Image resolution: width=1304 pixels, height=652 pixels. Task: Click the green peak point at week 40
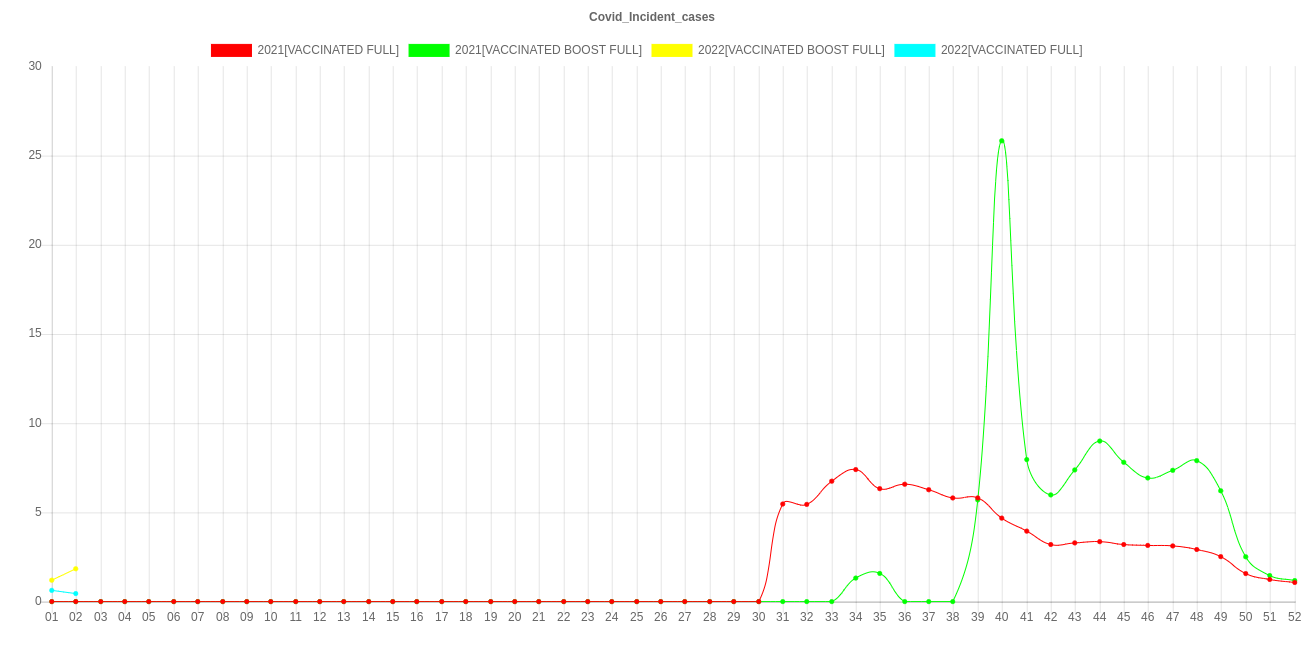pyautogui.click(x=1002, y=141)
